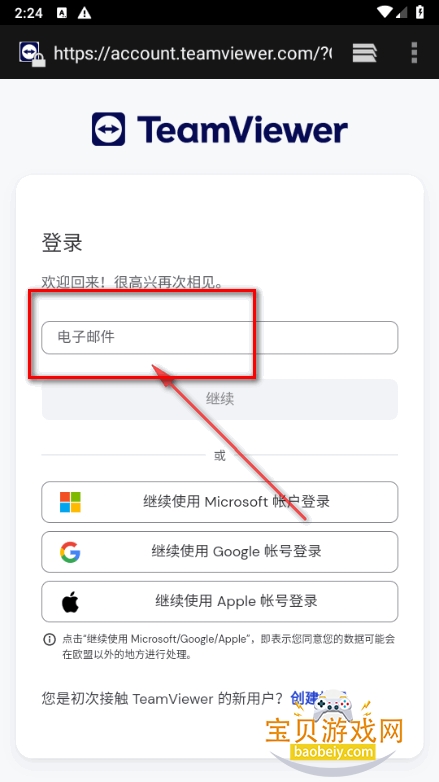
Task: Continue with Apple 帐号登录 button
Action: tap(220, 601)
